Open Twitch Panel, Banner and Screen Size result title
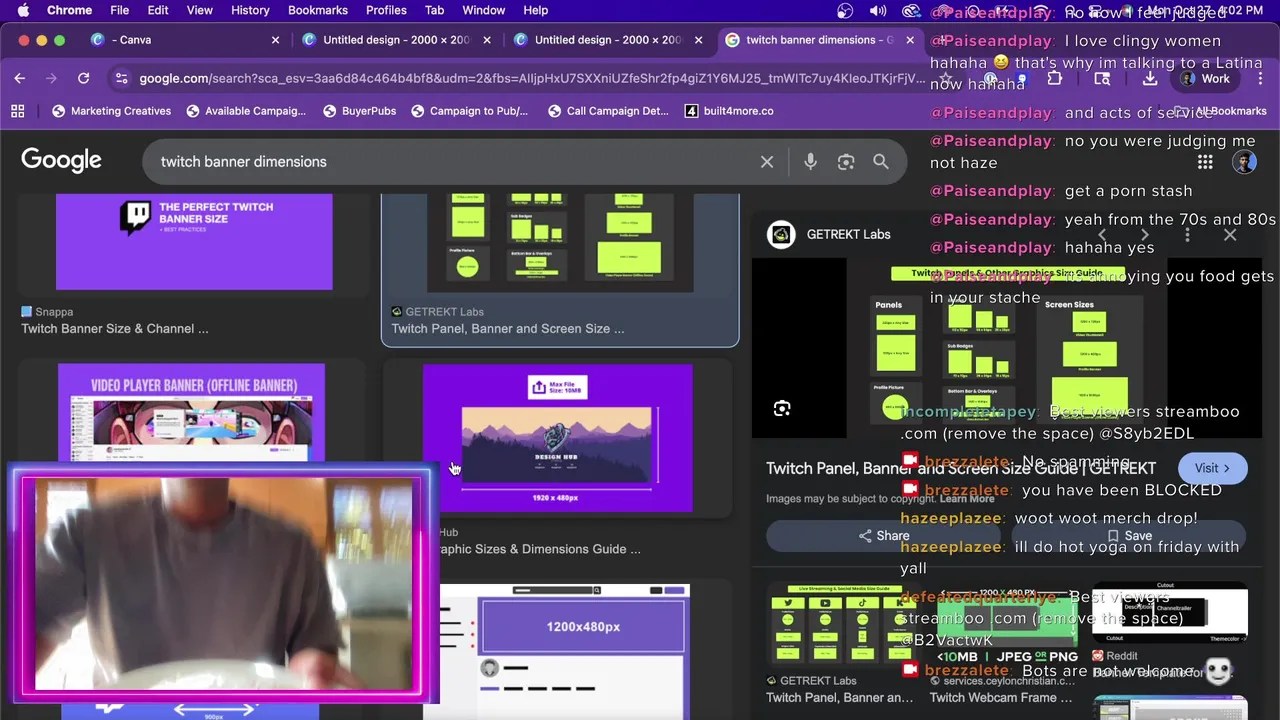1280x720 pixels. tap(508, 328)
